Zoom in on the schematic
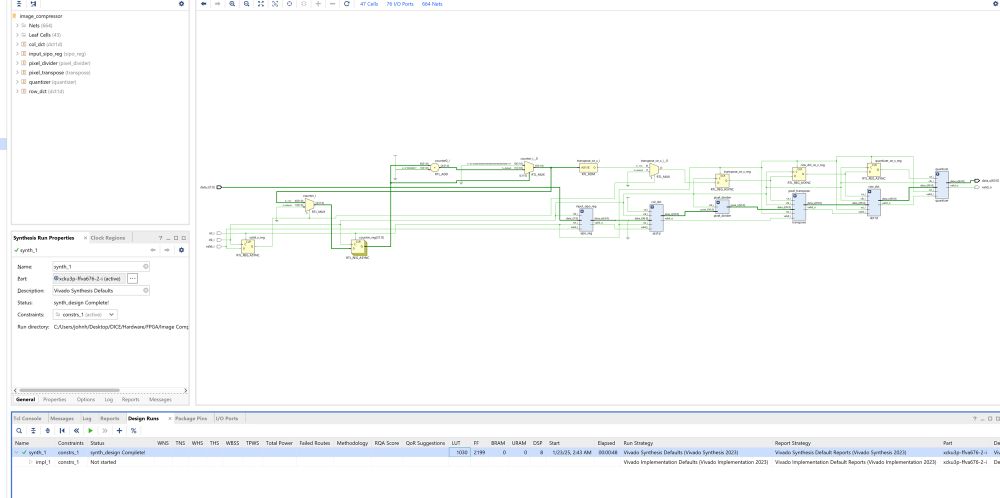This screenshot has height=498, width=1000. [232, 4]
